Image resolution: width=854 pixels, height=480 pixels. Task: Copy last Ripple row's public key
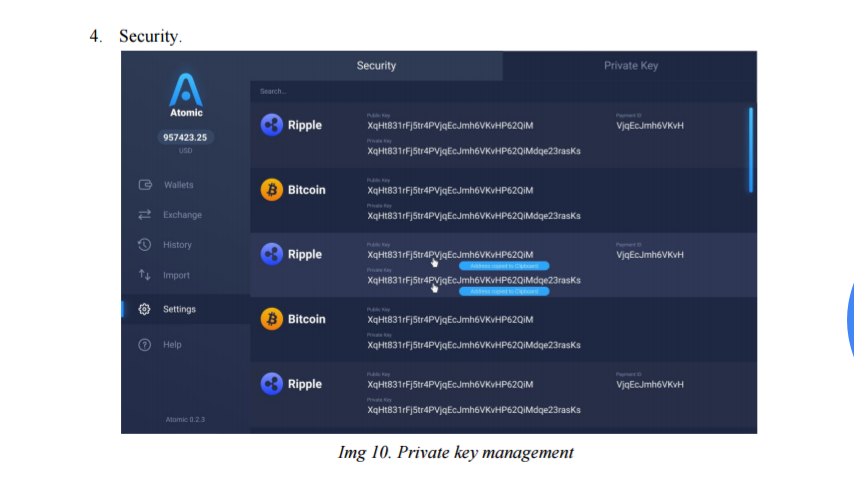[x=450, y=384]
